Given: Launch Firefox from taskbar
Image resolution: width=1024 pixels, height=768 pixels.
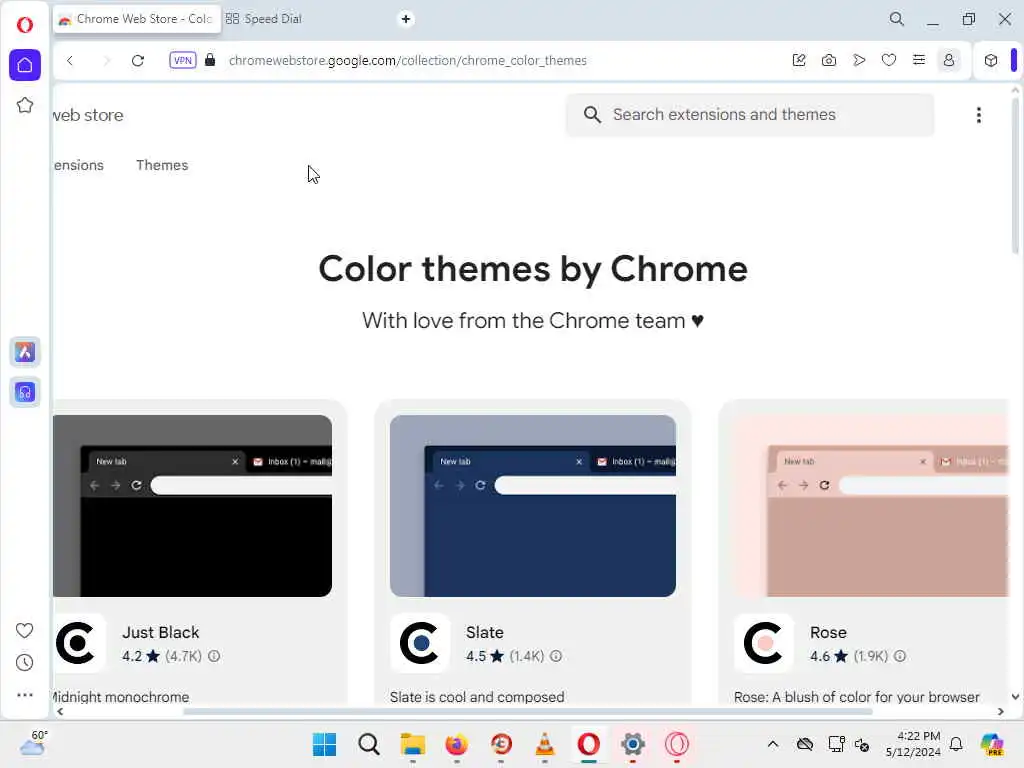Looking at the screenshot, I should 456,744.
